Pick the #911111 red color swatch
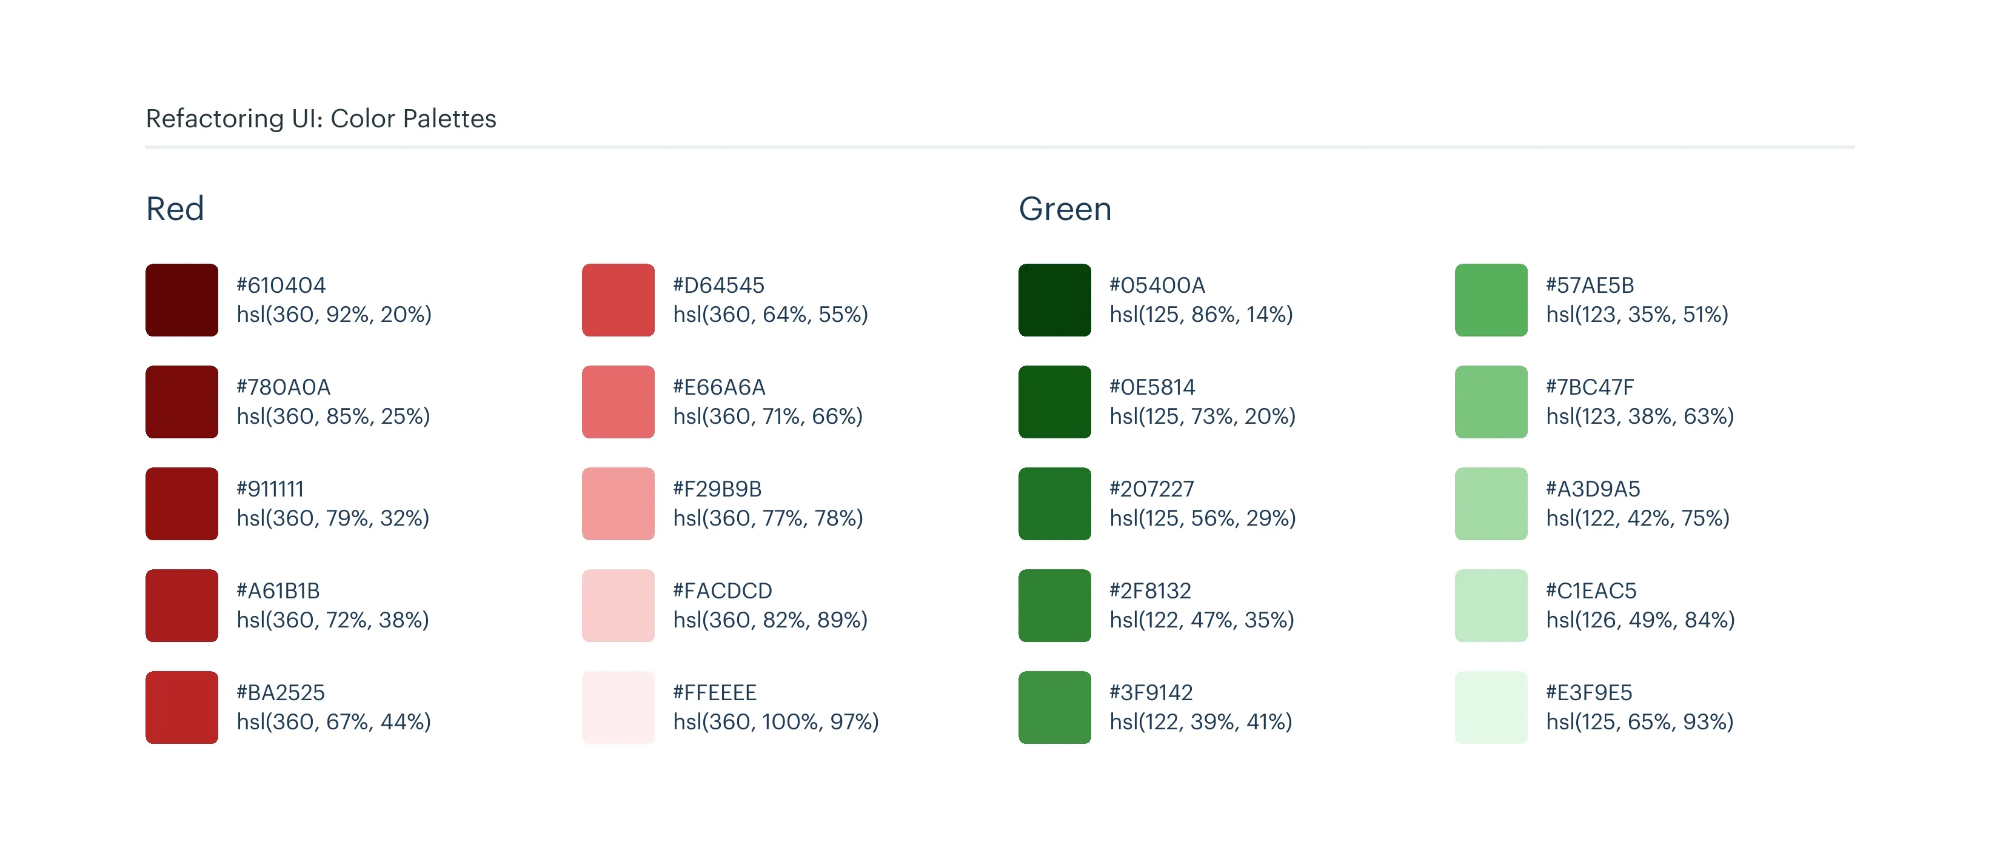Viewport: 2000px width, 864px height. pos(182,504)
